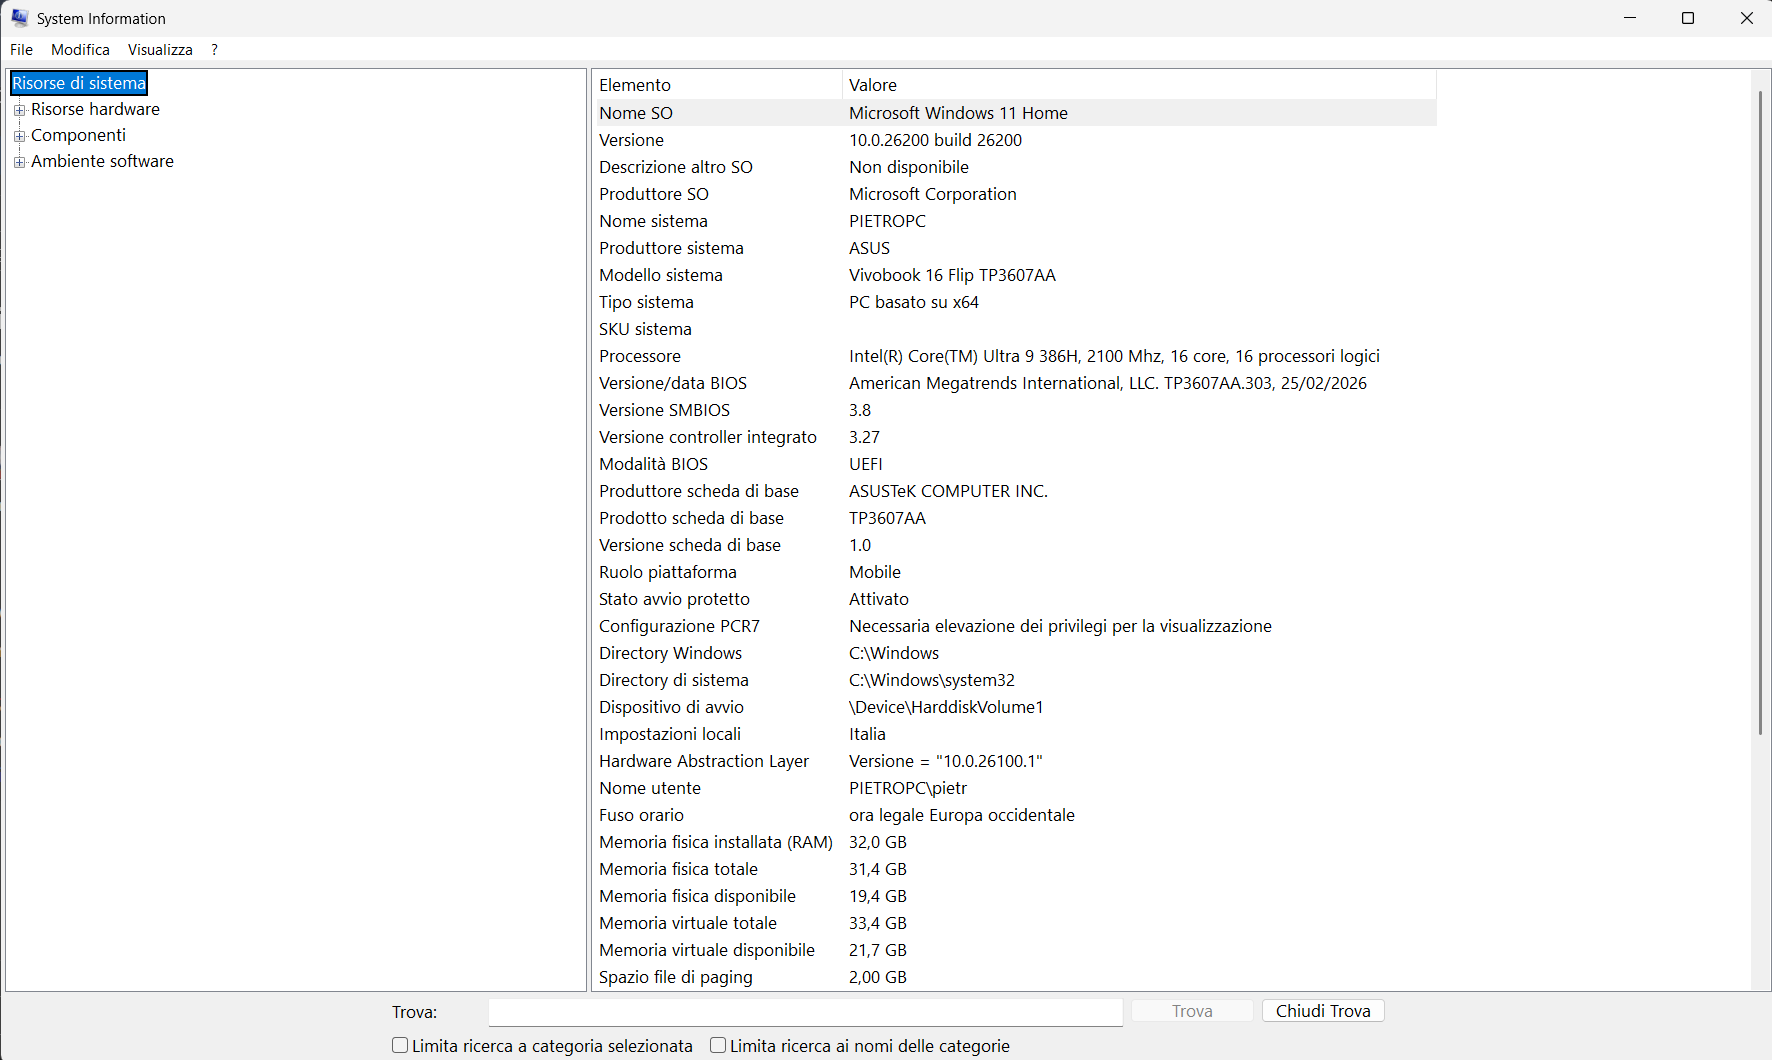Click the System Information app icon in title bar
Screen dimensions: 1772x1060
(x=20, y=18)
